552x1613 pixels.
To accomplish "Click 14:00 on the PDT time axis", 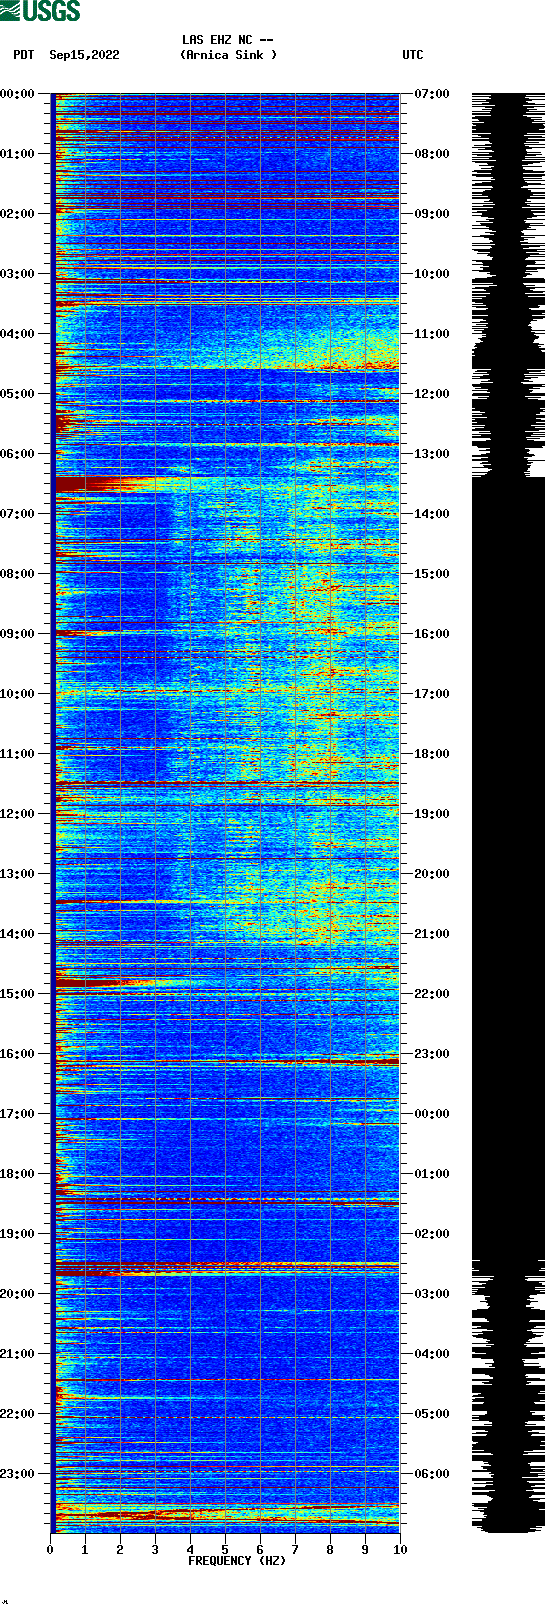I will click(18, 934).
